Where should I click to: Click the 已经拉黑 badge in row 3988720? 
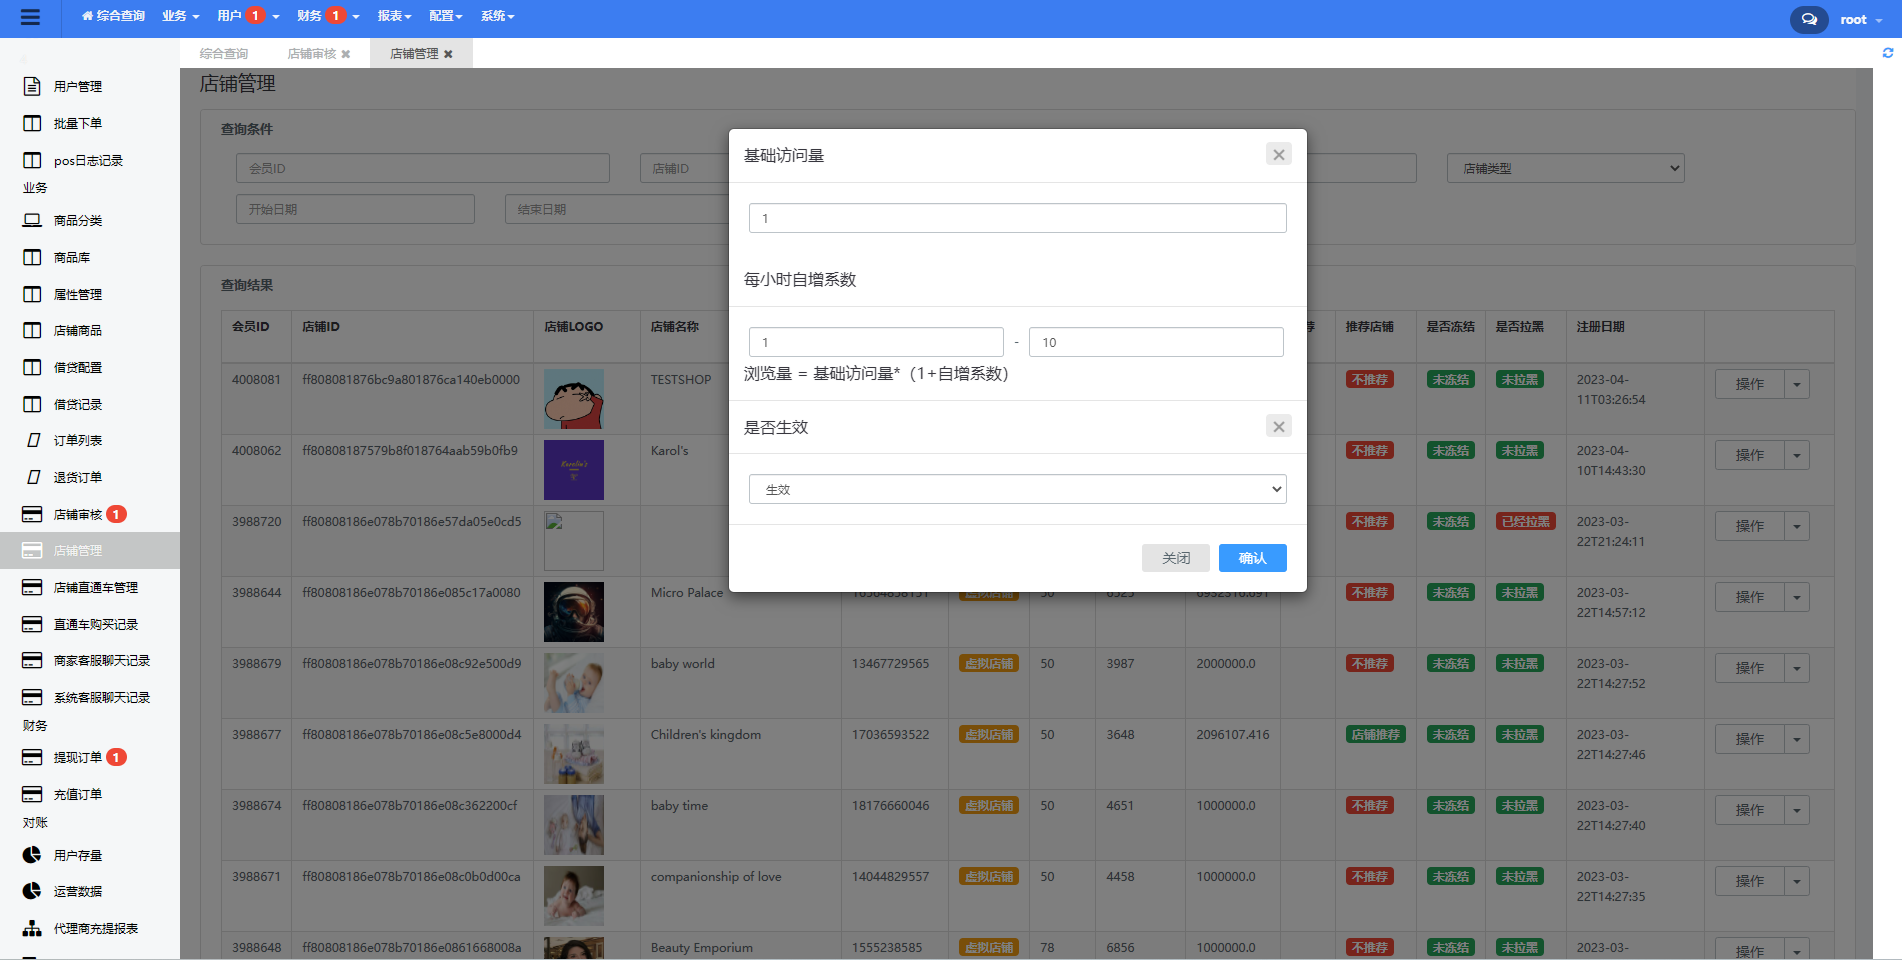pyautogui.click(x=1526, y=521)
